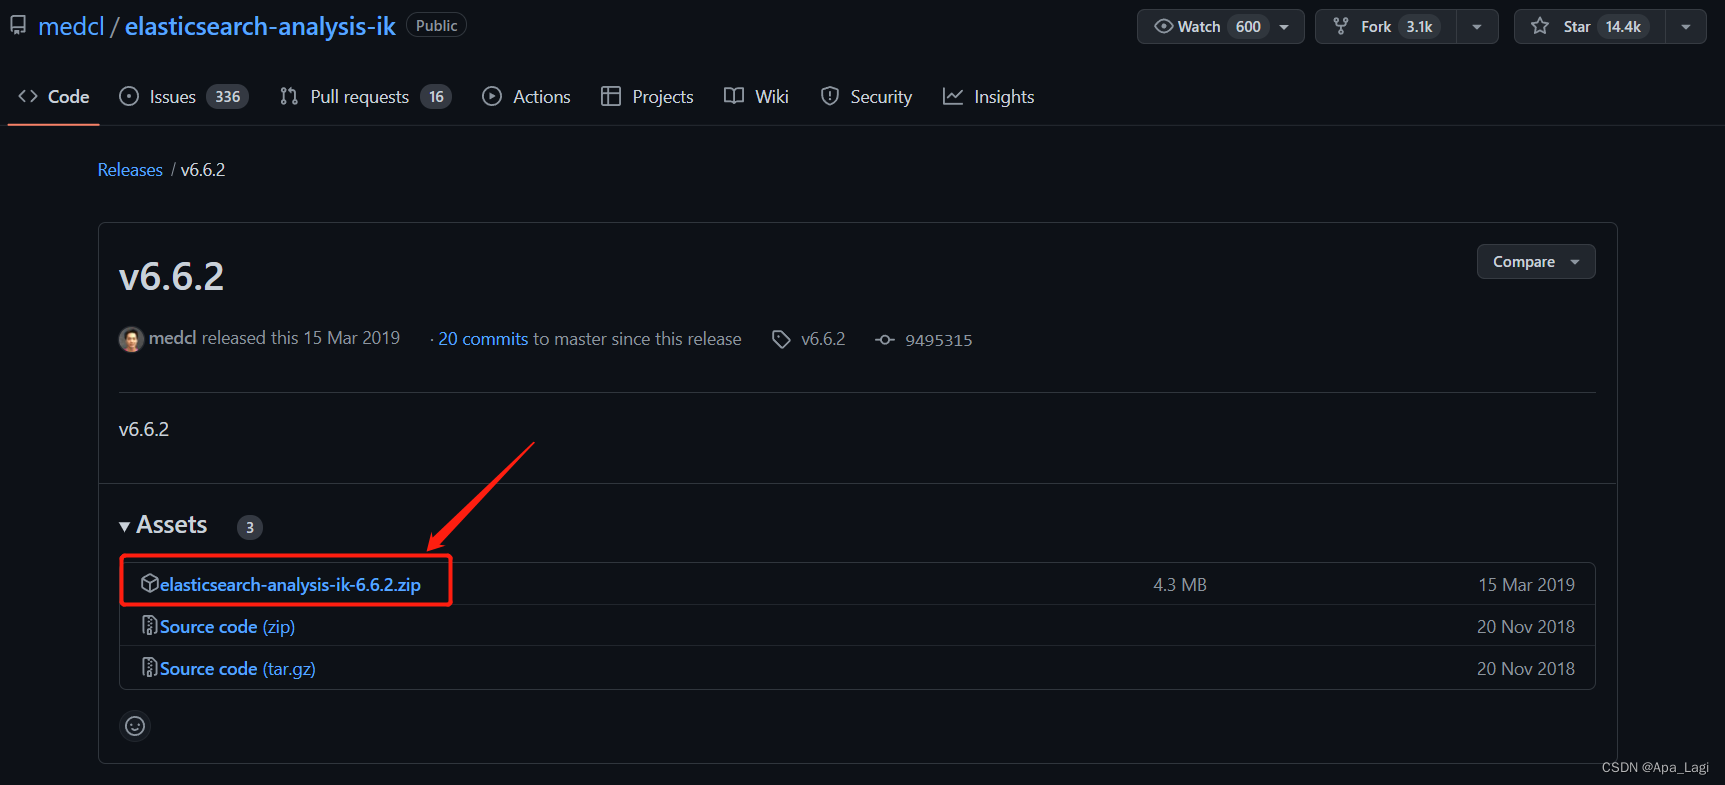Click the Issues circle-dot icon

(x=129, y=96)
